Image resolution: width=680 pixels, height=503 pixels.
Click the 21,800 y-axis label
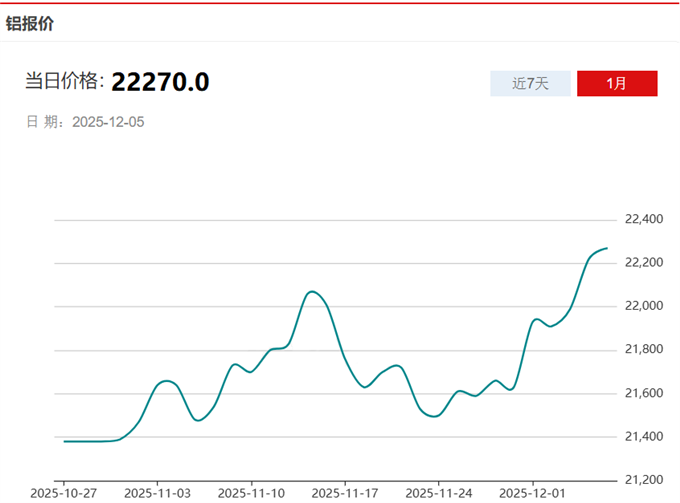pos(644,349)
